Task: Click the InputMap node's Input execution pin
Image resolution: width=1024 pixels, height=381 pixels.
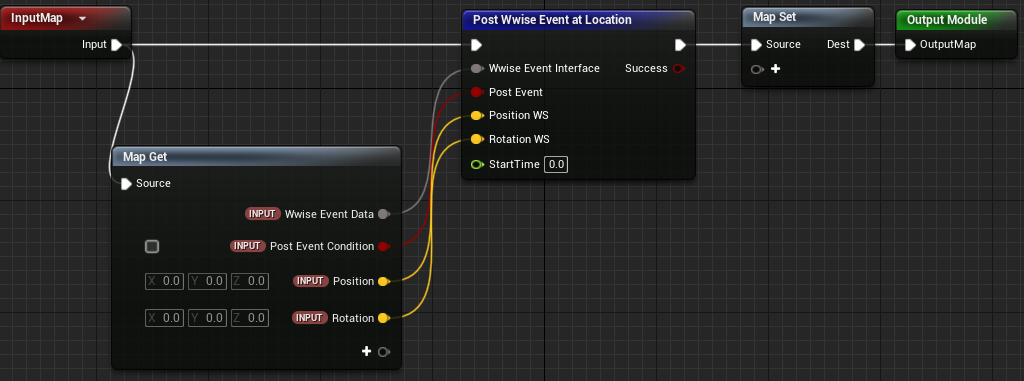Action: (116, 44)
